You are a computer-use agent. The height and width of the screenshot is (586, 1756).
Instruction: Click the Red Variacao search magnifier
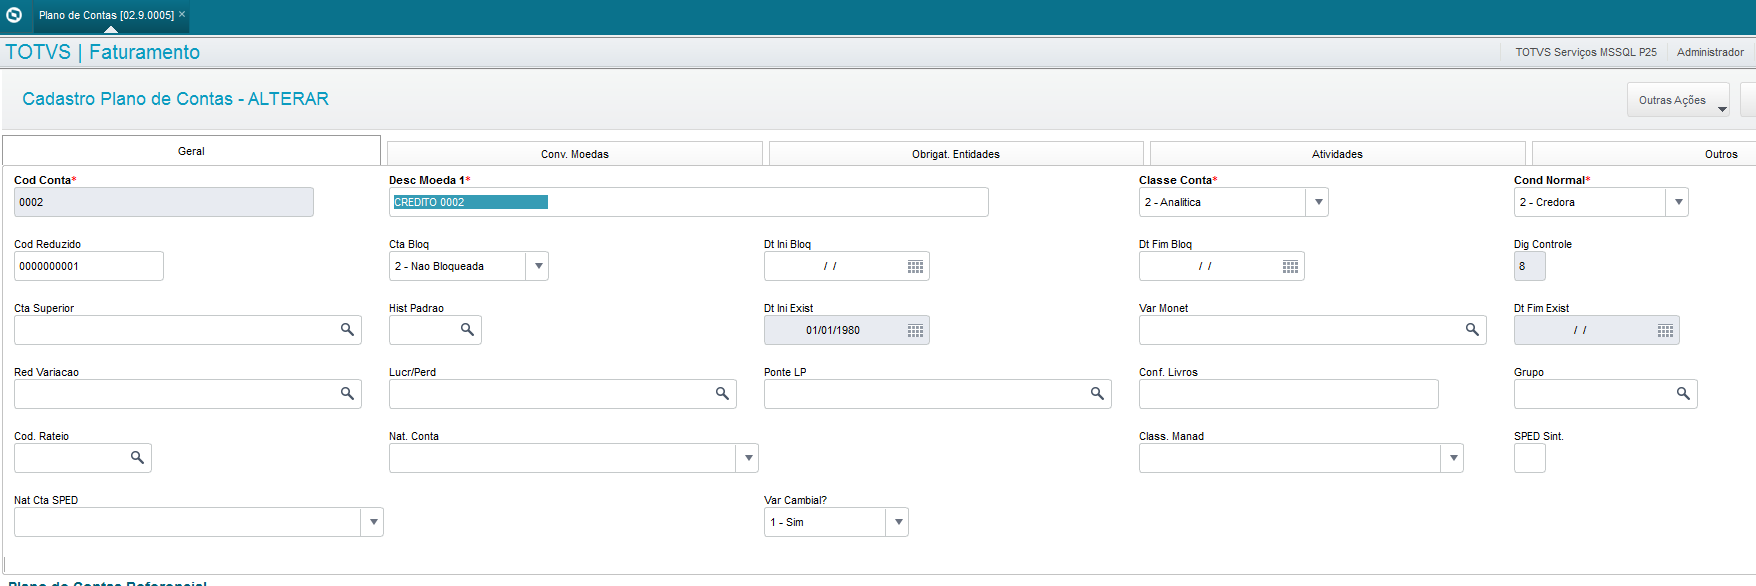coord(347,394)
